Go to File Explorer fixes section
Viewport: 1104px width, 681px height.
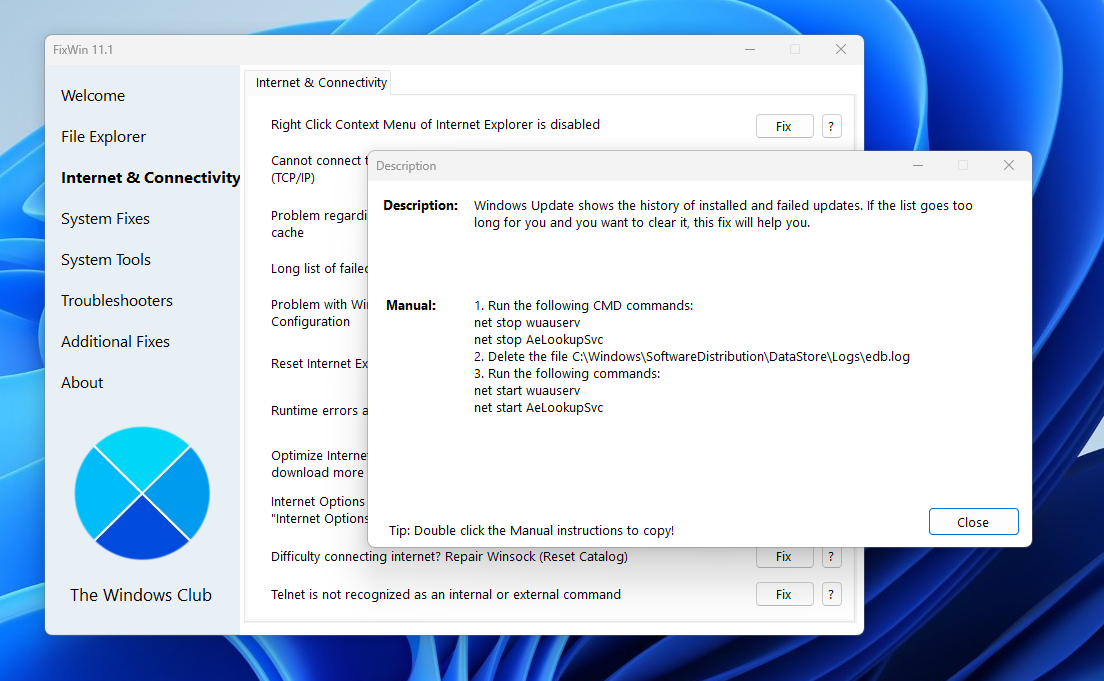click(104, 137)
